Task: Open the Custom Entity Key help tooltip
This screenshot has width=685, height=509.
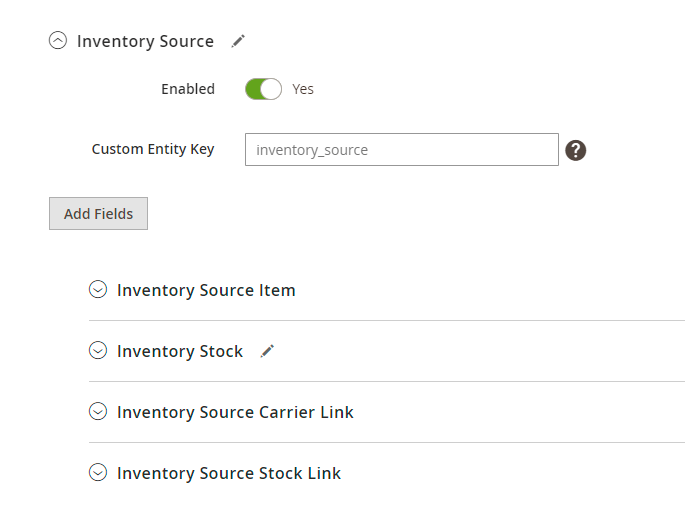Action: tap(575, 150)
